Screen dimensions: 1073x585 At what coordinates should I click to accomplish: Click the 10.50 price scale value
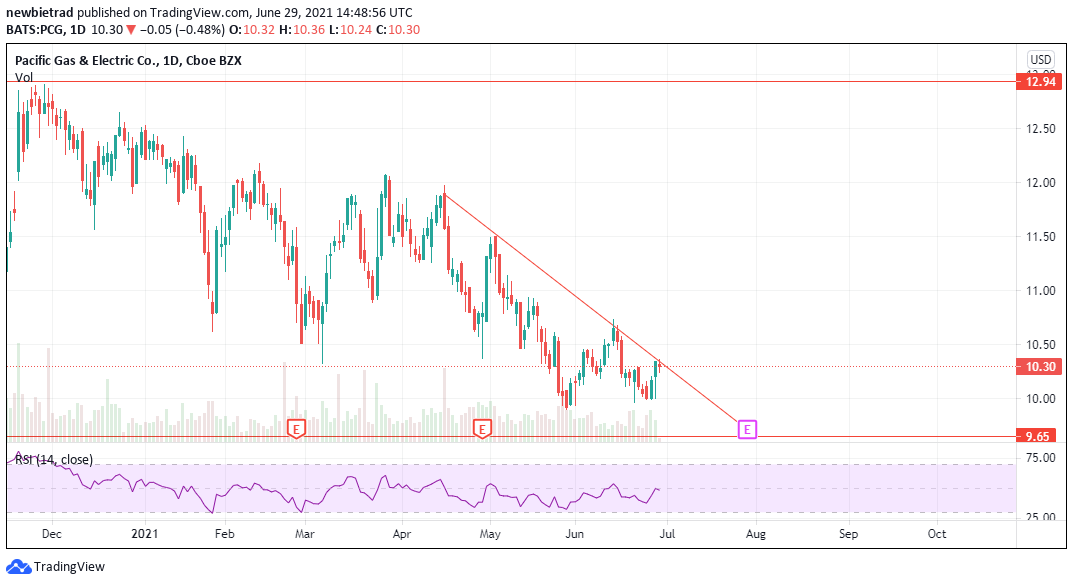point(1041,345)
